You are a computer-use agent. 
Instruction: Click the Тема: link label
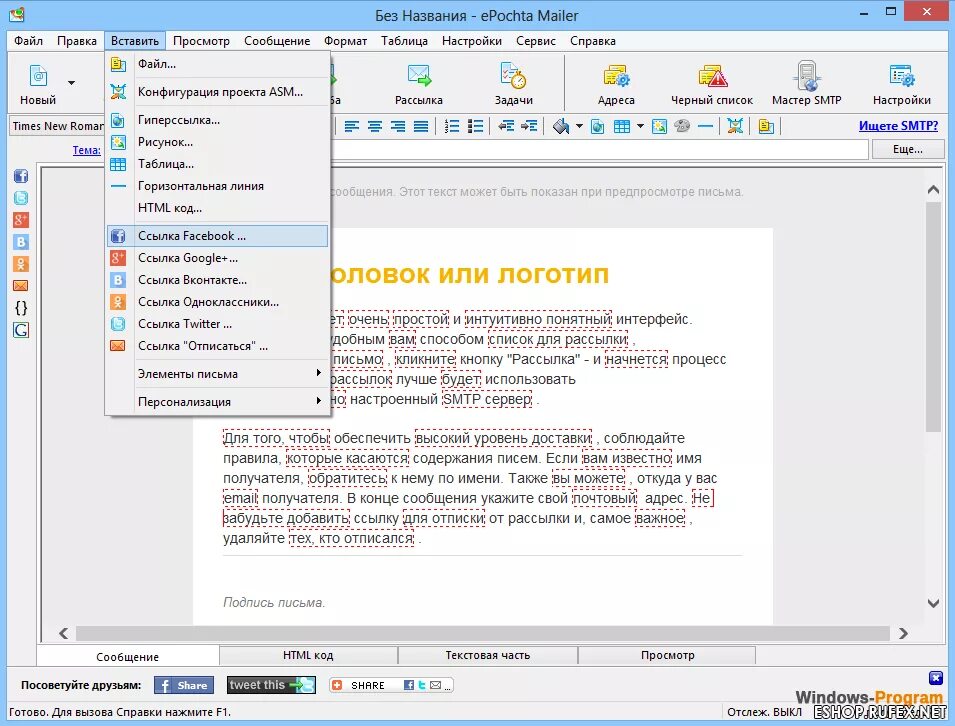coord(86,150)
